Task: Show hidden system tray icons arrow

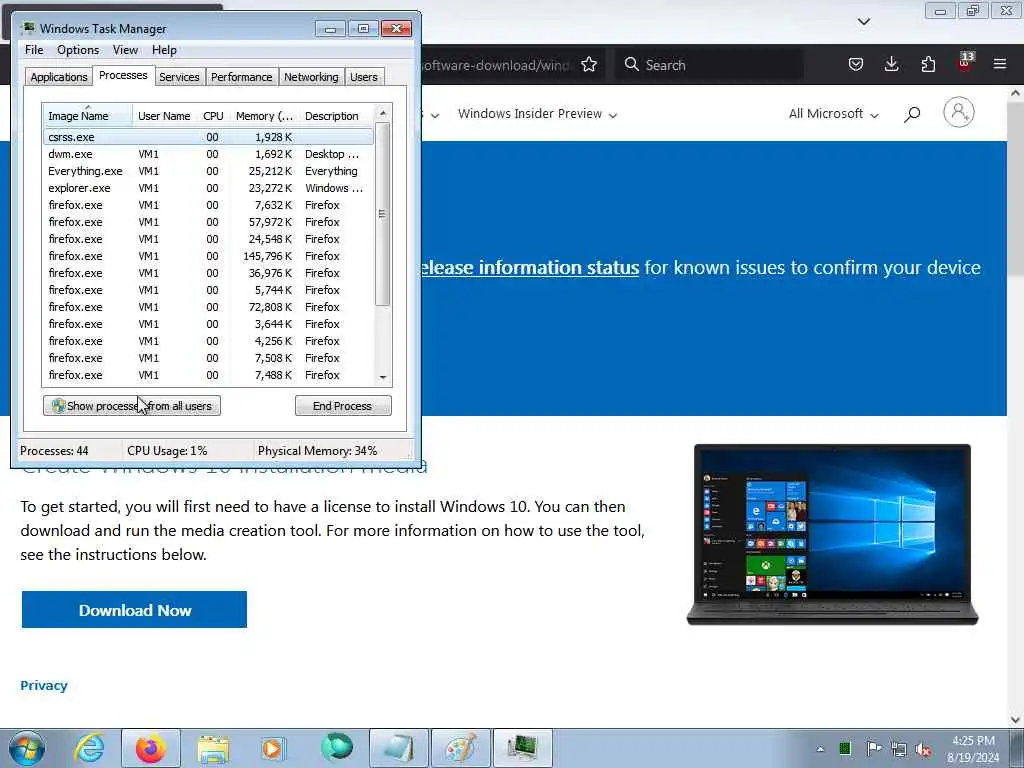Action: [x=820, y=749]
